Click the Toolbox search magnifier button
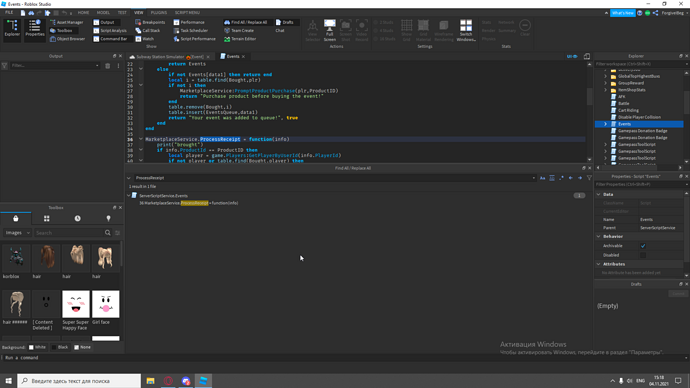The width and height of the screenshot is (690, 388). coord(107,233)
